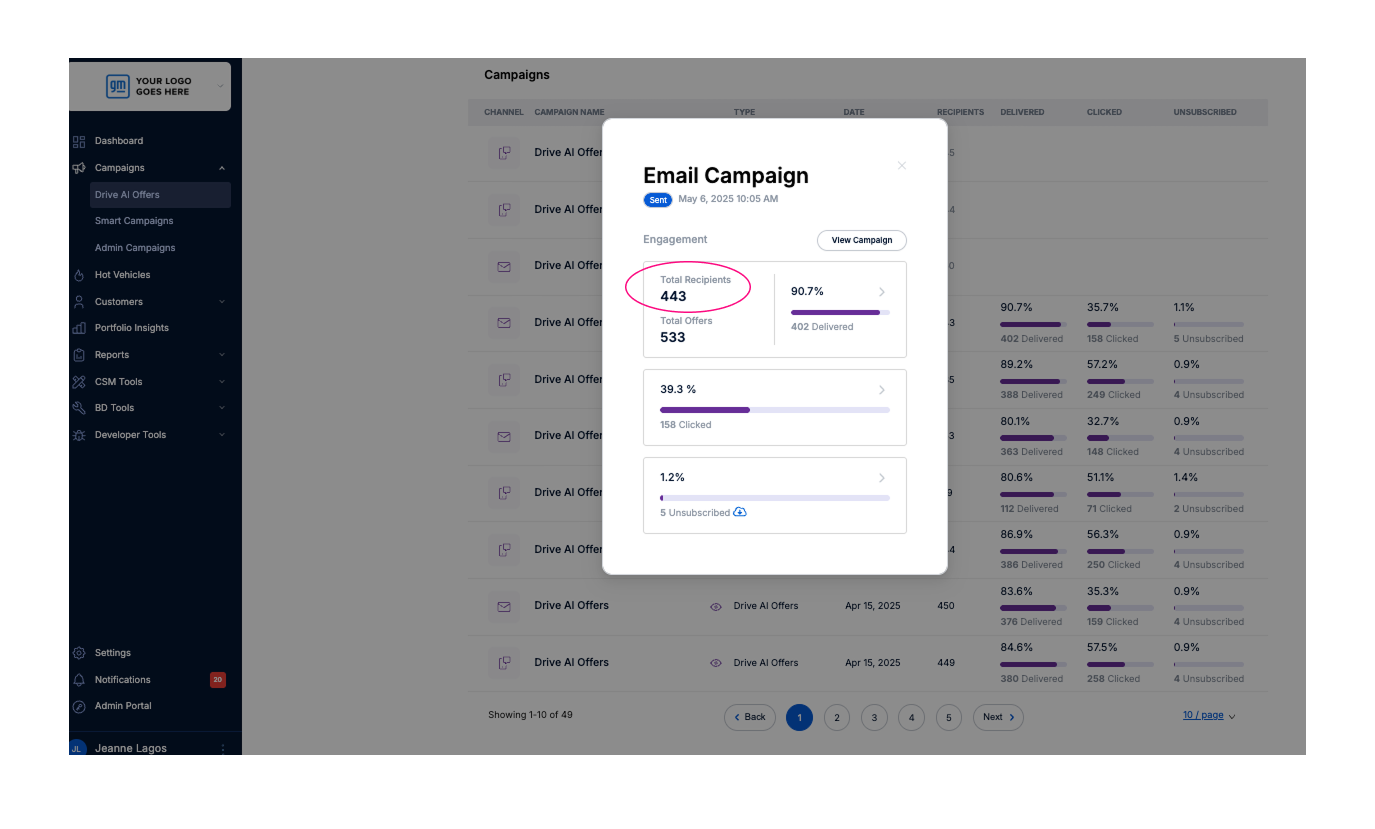Click eye icon on row with 449 recipients

click(x=716, y=663)
